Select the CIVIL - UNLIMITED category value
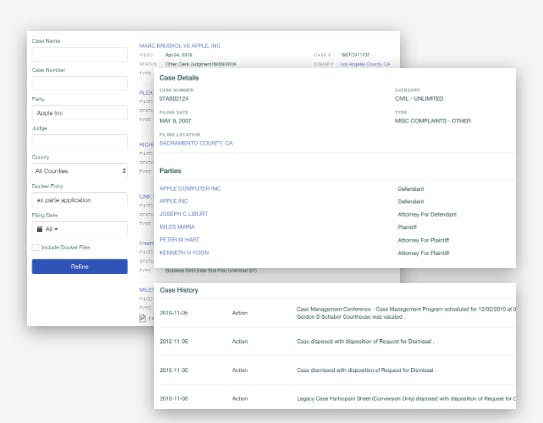 pyautogui.click(x=419, y=99)
